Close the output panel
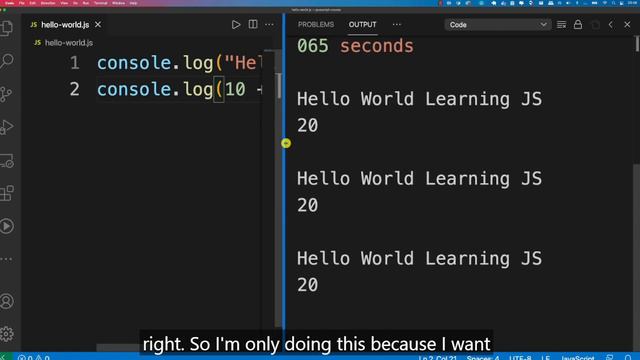This screenshot has height=360, width=640. click(627, 24)
